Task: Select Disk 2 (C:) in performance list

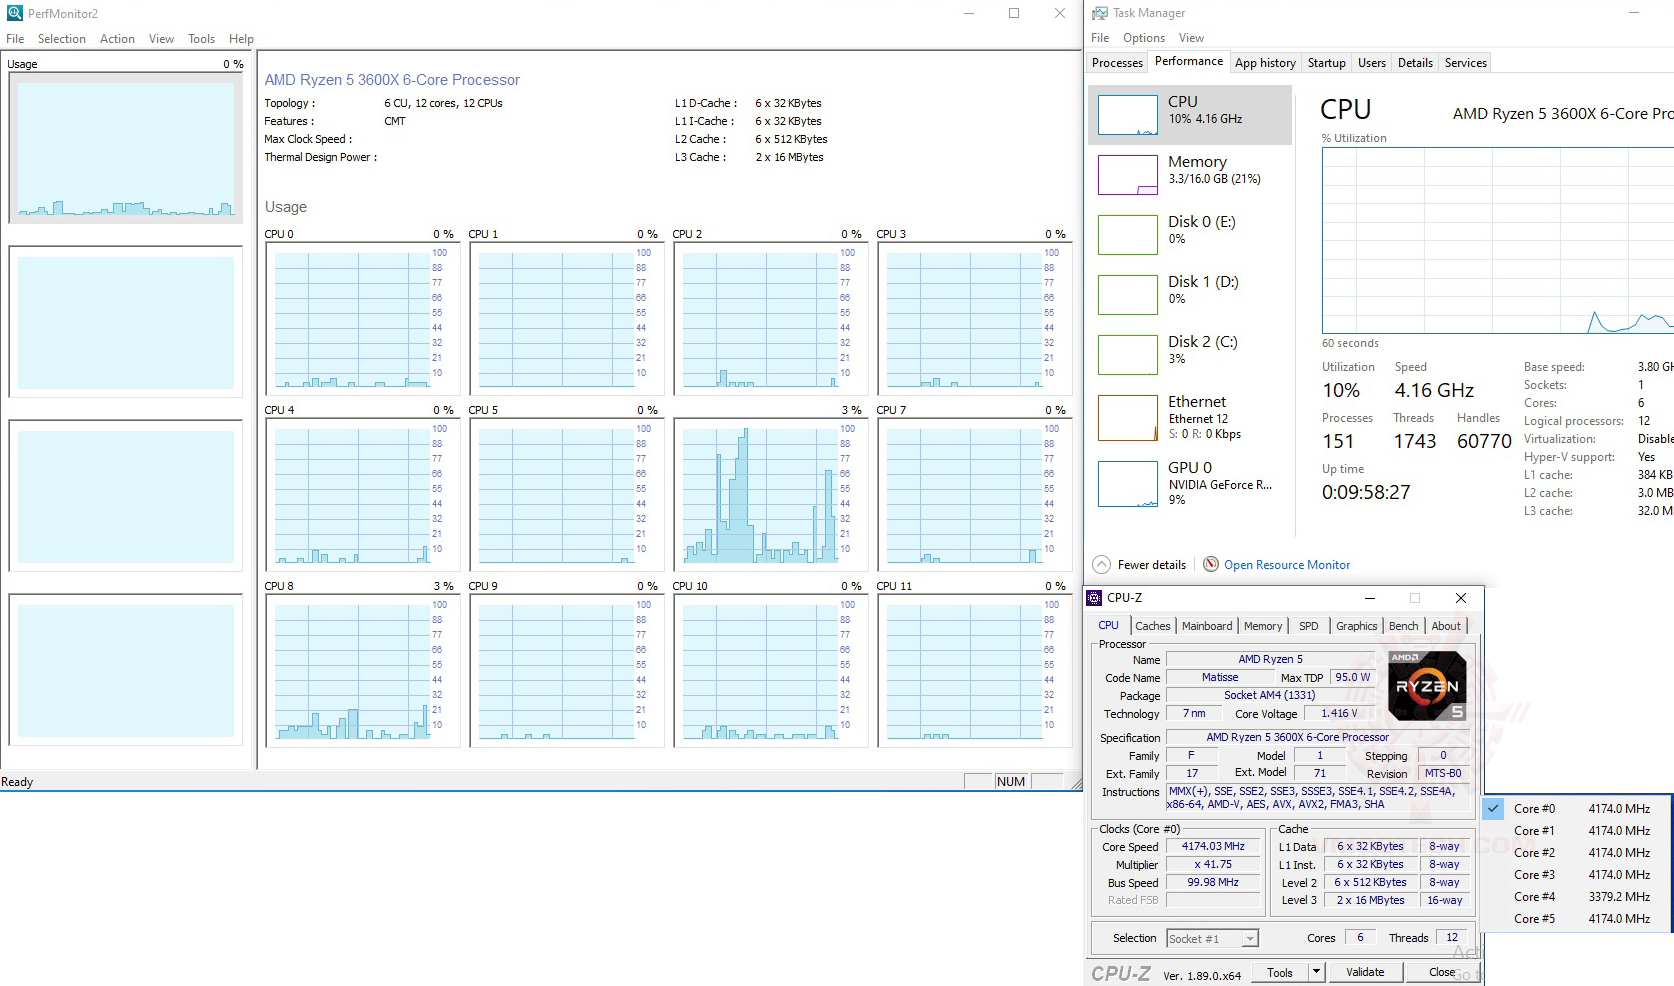Action: click(1190, 355)
